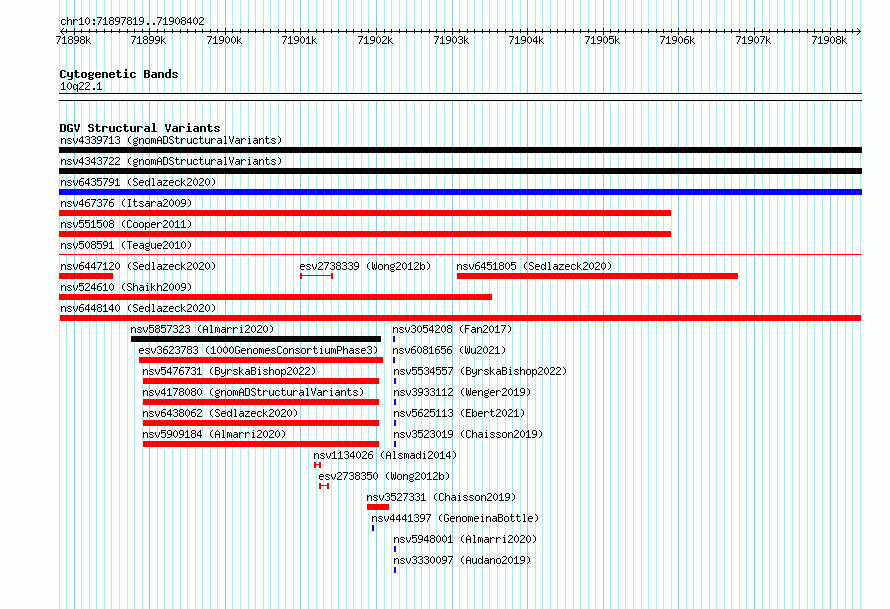Screen dimensions: 890x609
Task: Click the 71905k ruler position
Action: pos(602,40)
